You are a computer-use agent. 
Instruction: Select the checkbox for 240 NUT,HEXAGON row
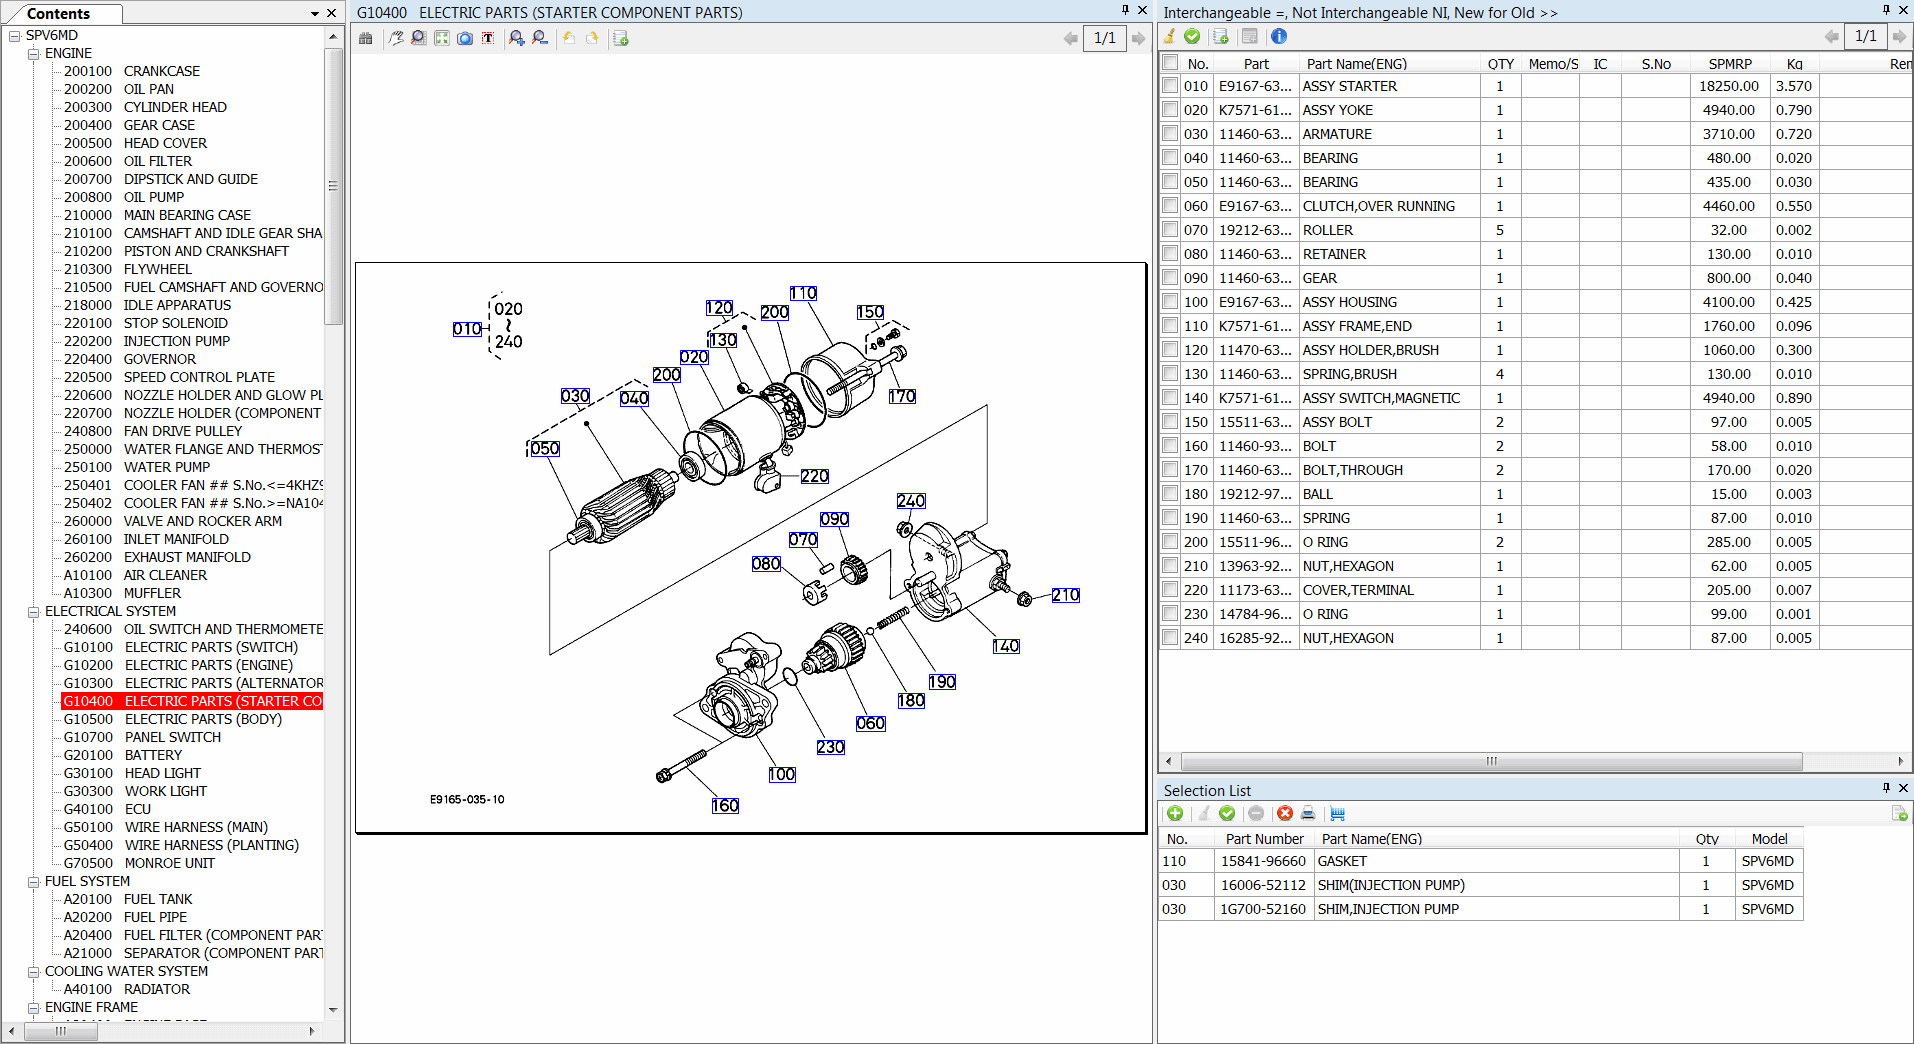click(x=1169, y=637)
